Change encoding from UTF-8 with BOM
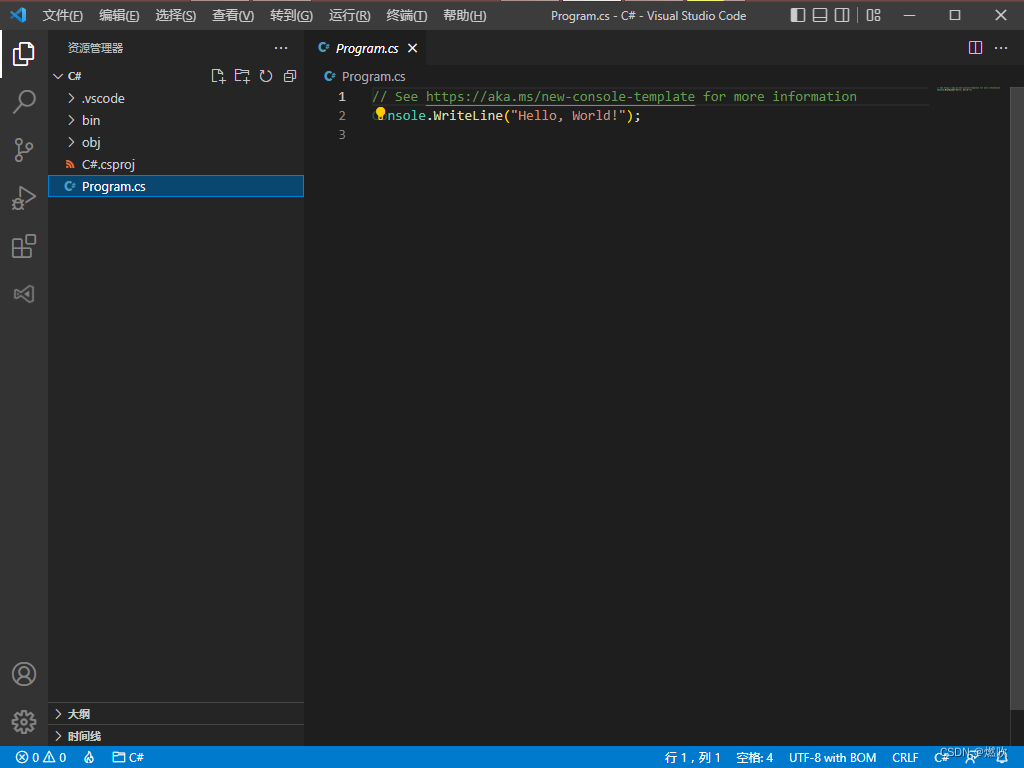Image resolution: width=1024 pixels, height=768 pixels. [x=833, y=757]
